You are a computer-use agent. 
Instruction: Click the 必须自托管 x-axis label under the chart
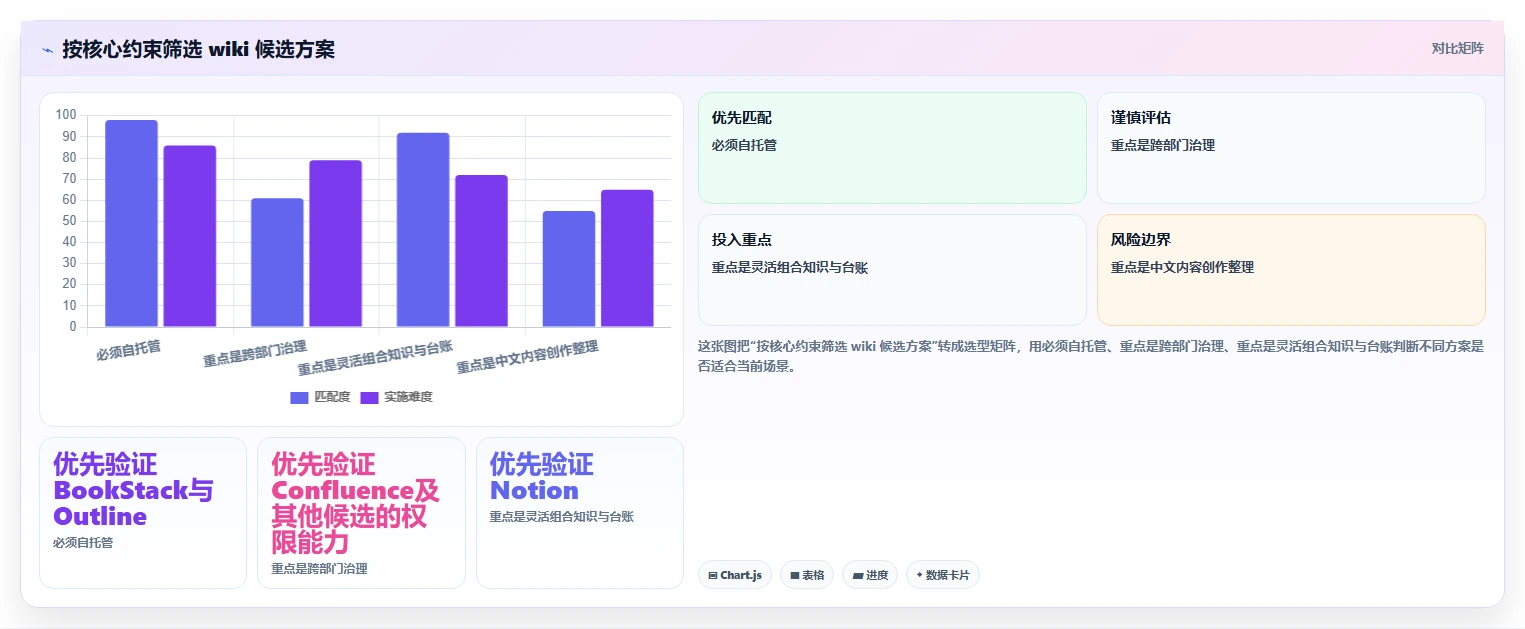click(x=129, y=350)
